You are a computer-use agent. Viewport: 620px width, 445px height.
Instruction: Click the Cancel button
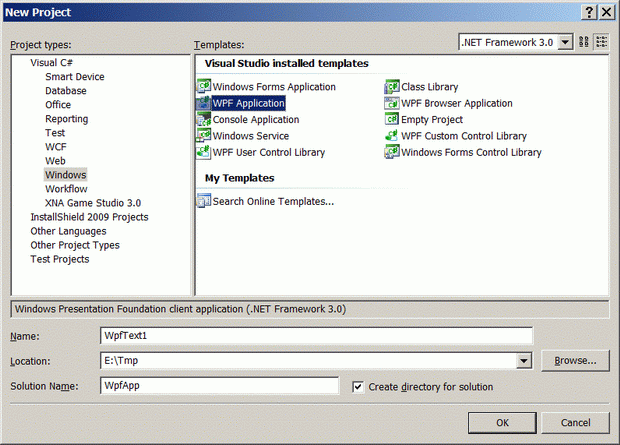pyautogui.click(x=575, y=423)
